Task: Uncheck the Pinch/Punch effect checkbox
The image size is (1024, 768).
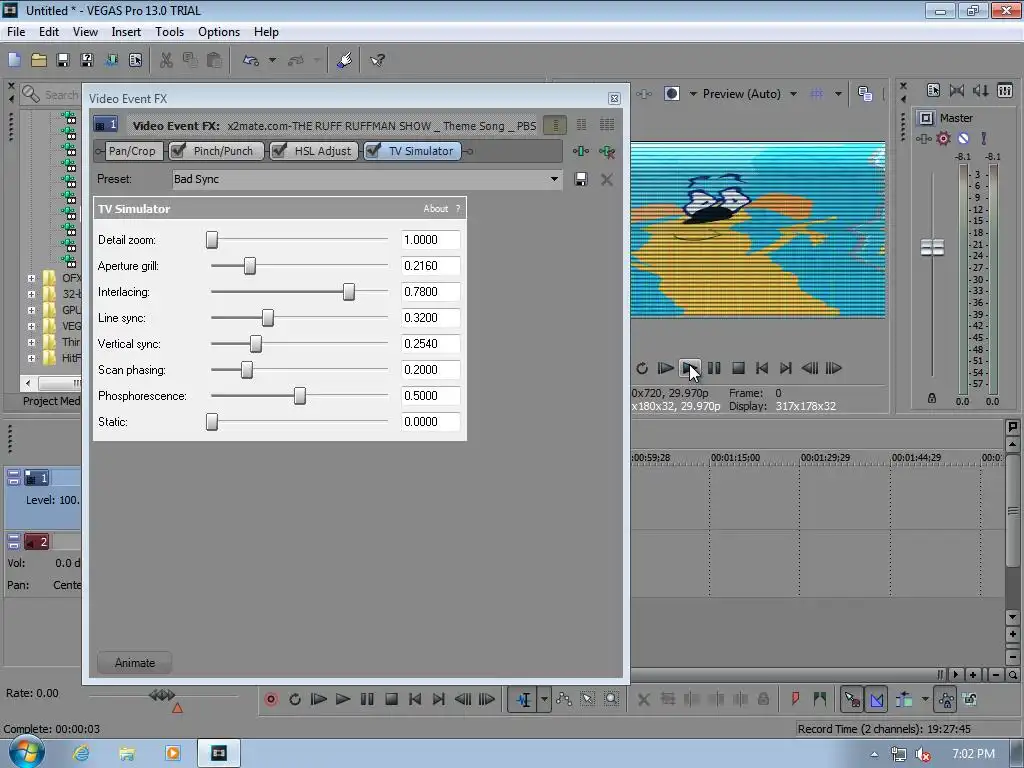Action: click(177, 151)
